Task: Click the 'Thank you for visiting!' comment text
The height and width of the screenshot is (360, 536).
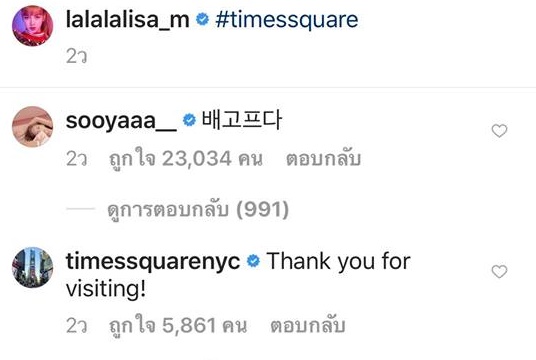Action: [x=238, y=275]
